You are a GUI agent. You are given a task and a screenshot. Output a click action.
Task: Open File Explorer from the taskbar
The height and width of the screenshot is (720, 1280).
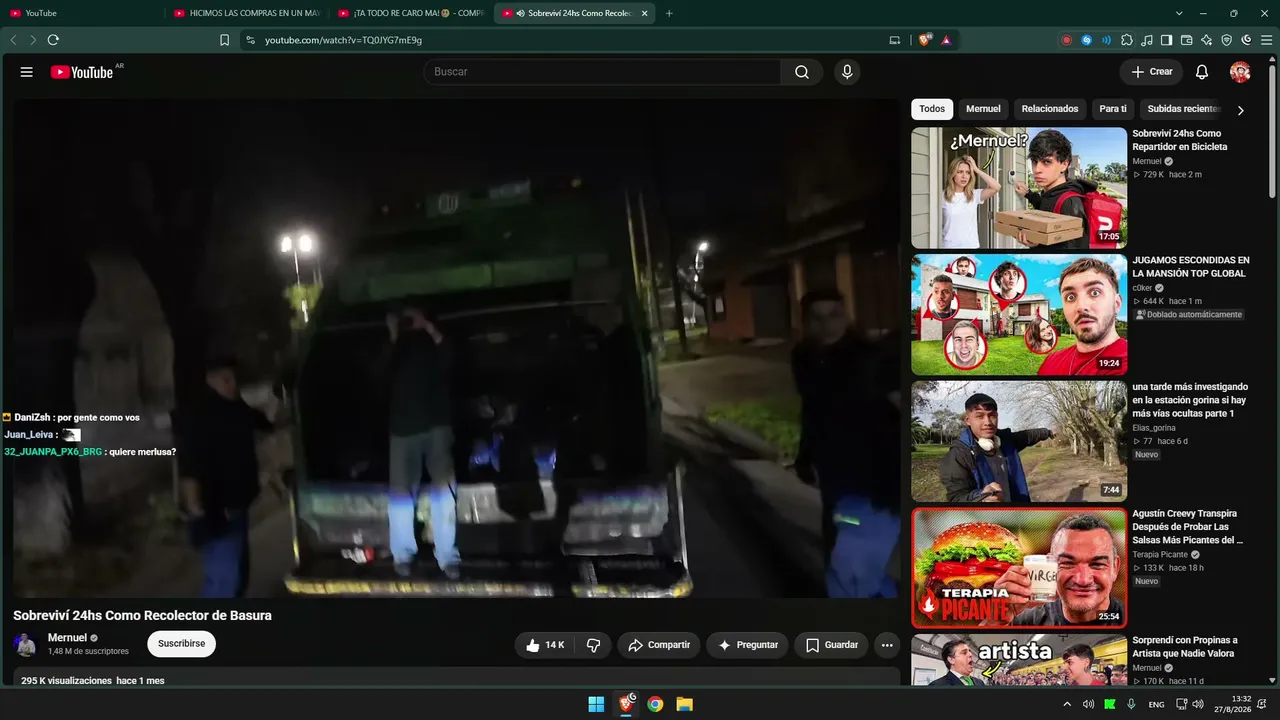click(685, 704)
